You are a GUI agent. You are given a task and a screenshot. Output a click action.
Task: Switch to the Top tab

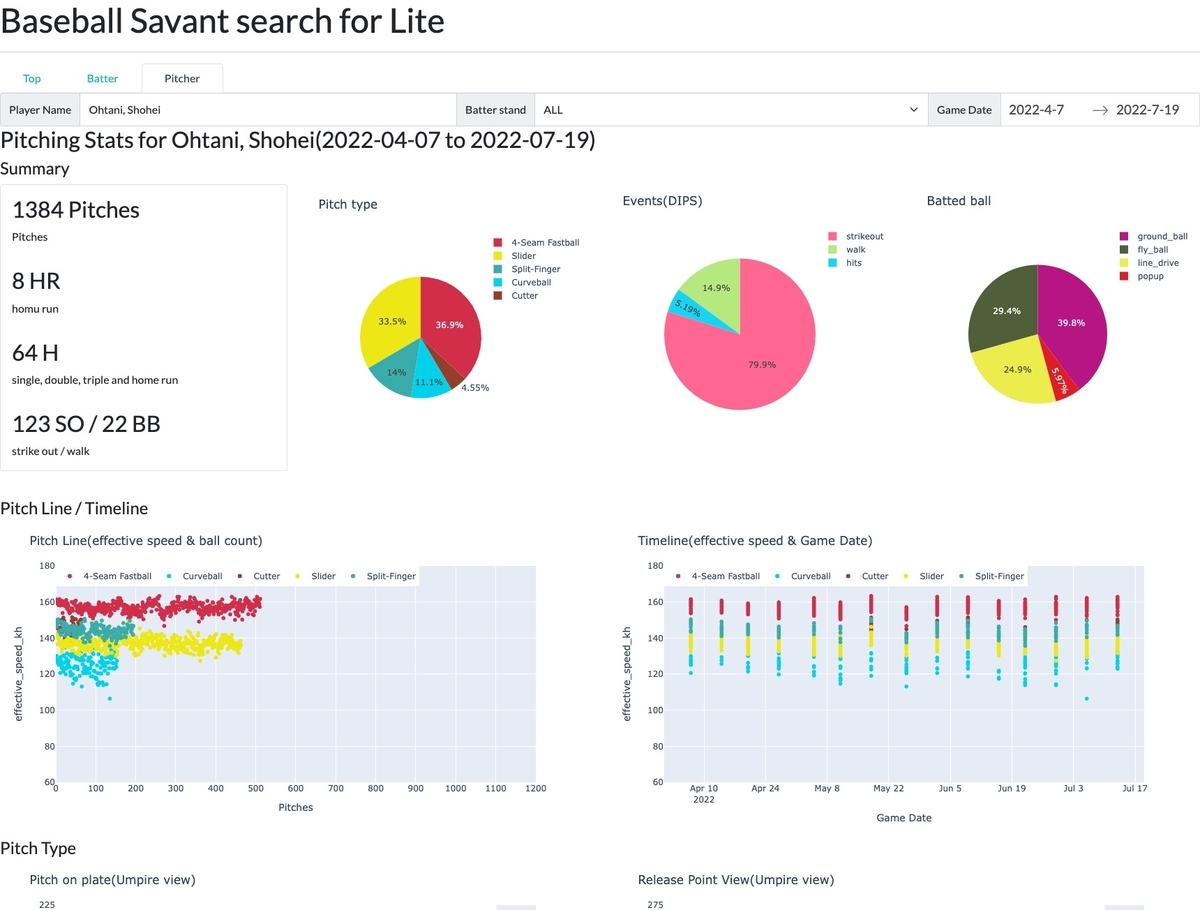point(32,78)
